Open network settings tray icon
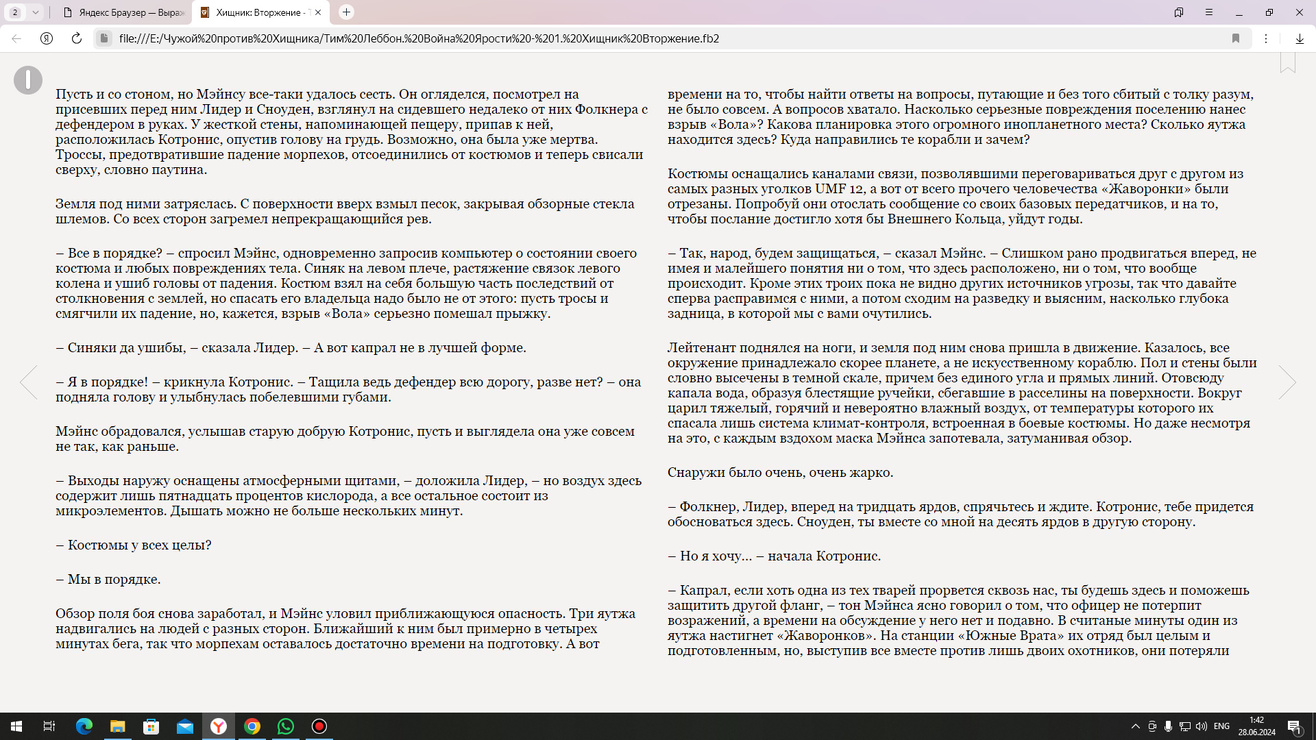 (1185, 726)
